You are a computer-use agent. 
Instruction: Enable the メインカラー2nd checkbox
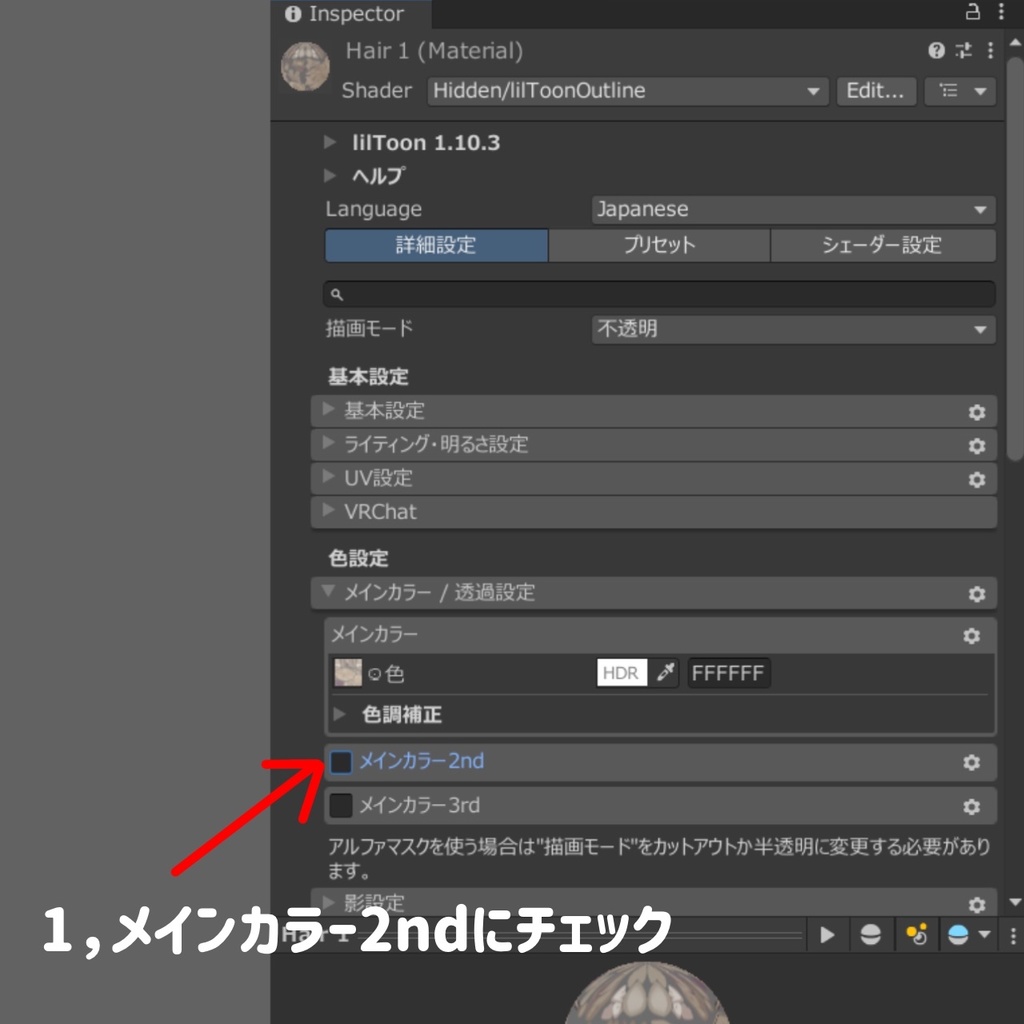pyautogui.click(x=341, y=762)
